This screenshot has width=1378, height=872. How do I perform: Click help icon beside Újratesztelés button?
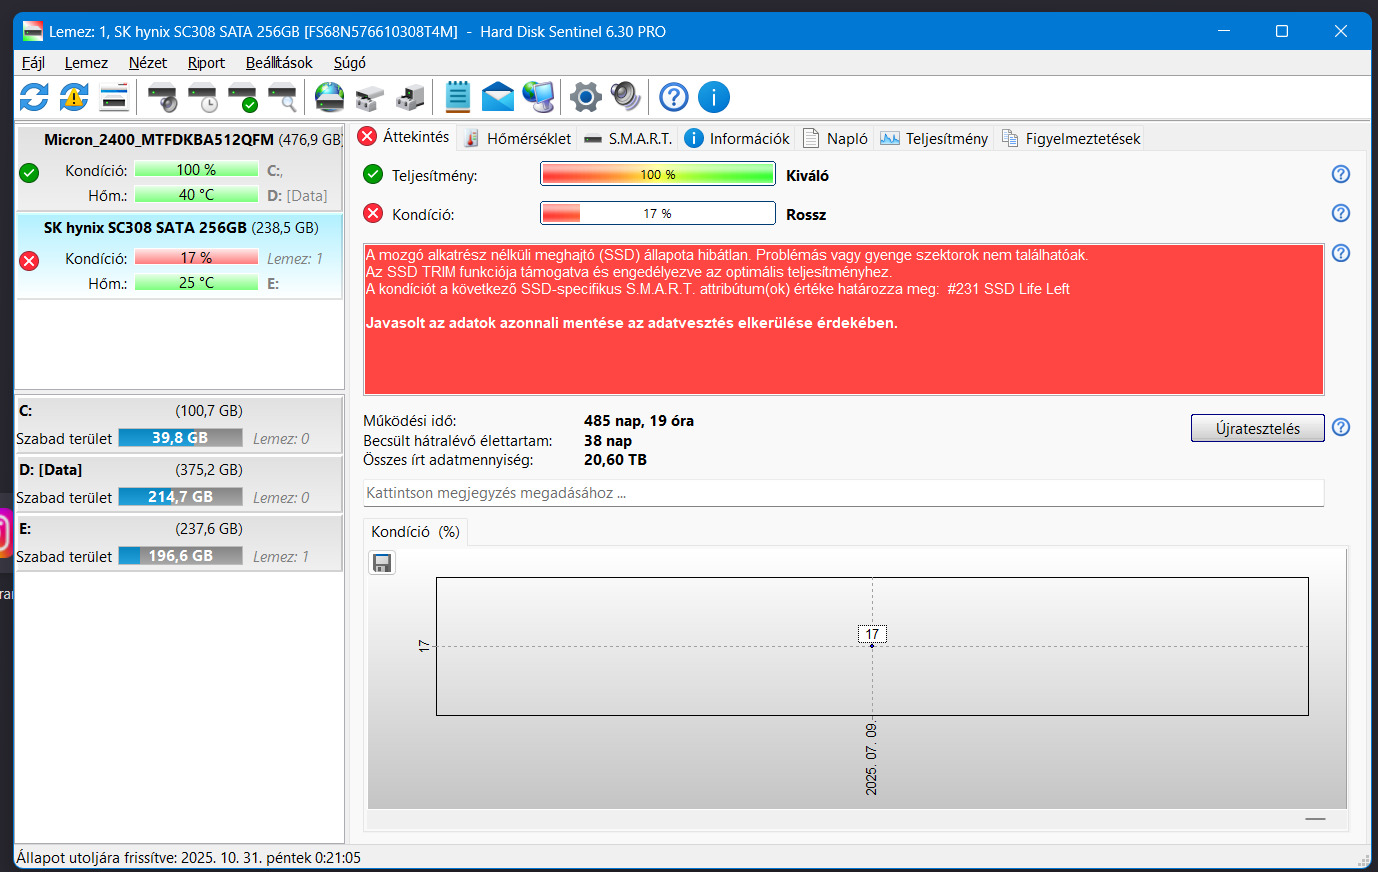(x=1341, y=427)
